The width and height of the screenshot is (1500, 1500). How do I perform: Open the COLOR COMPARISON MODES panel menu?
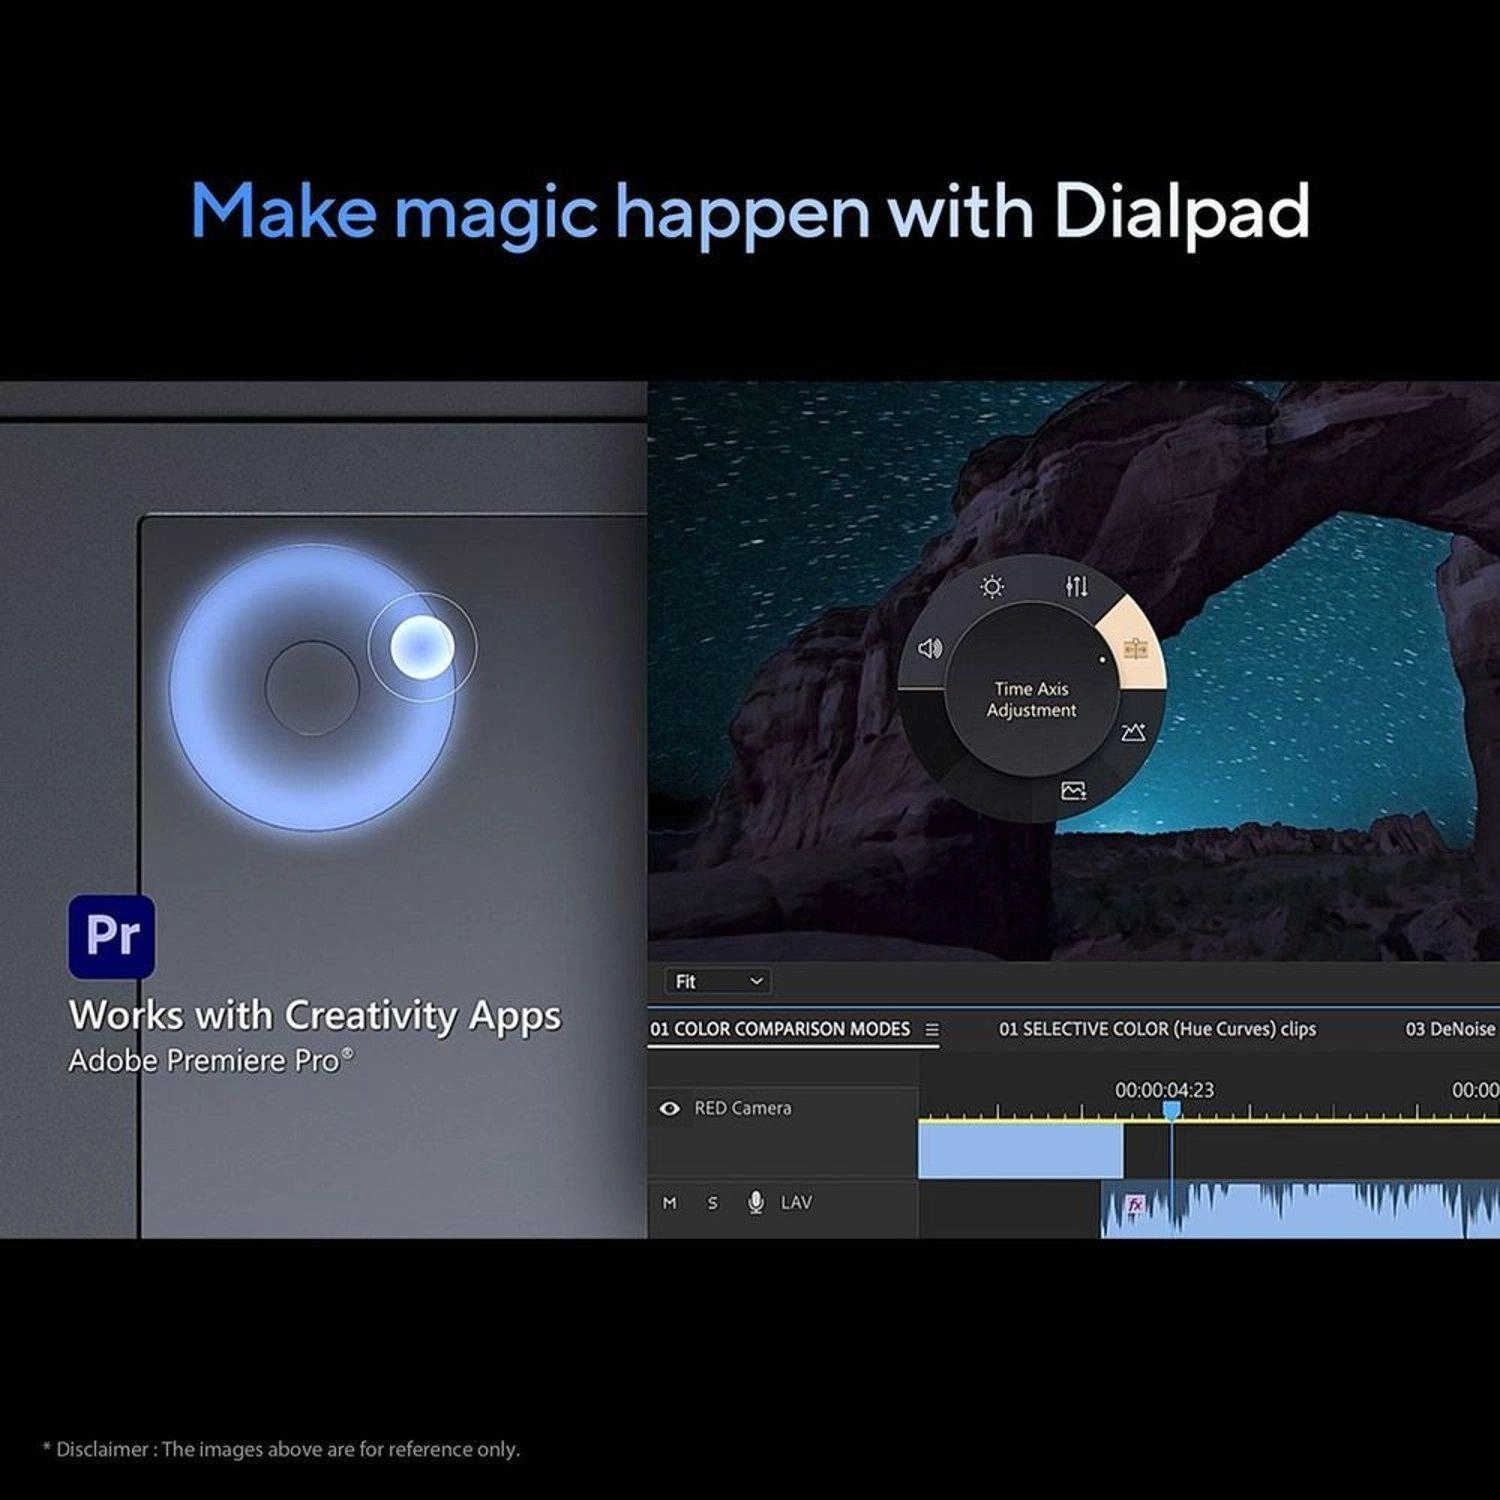coord(932,1030)
